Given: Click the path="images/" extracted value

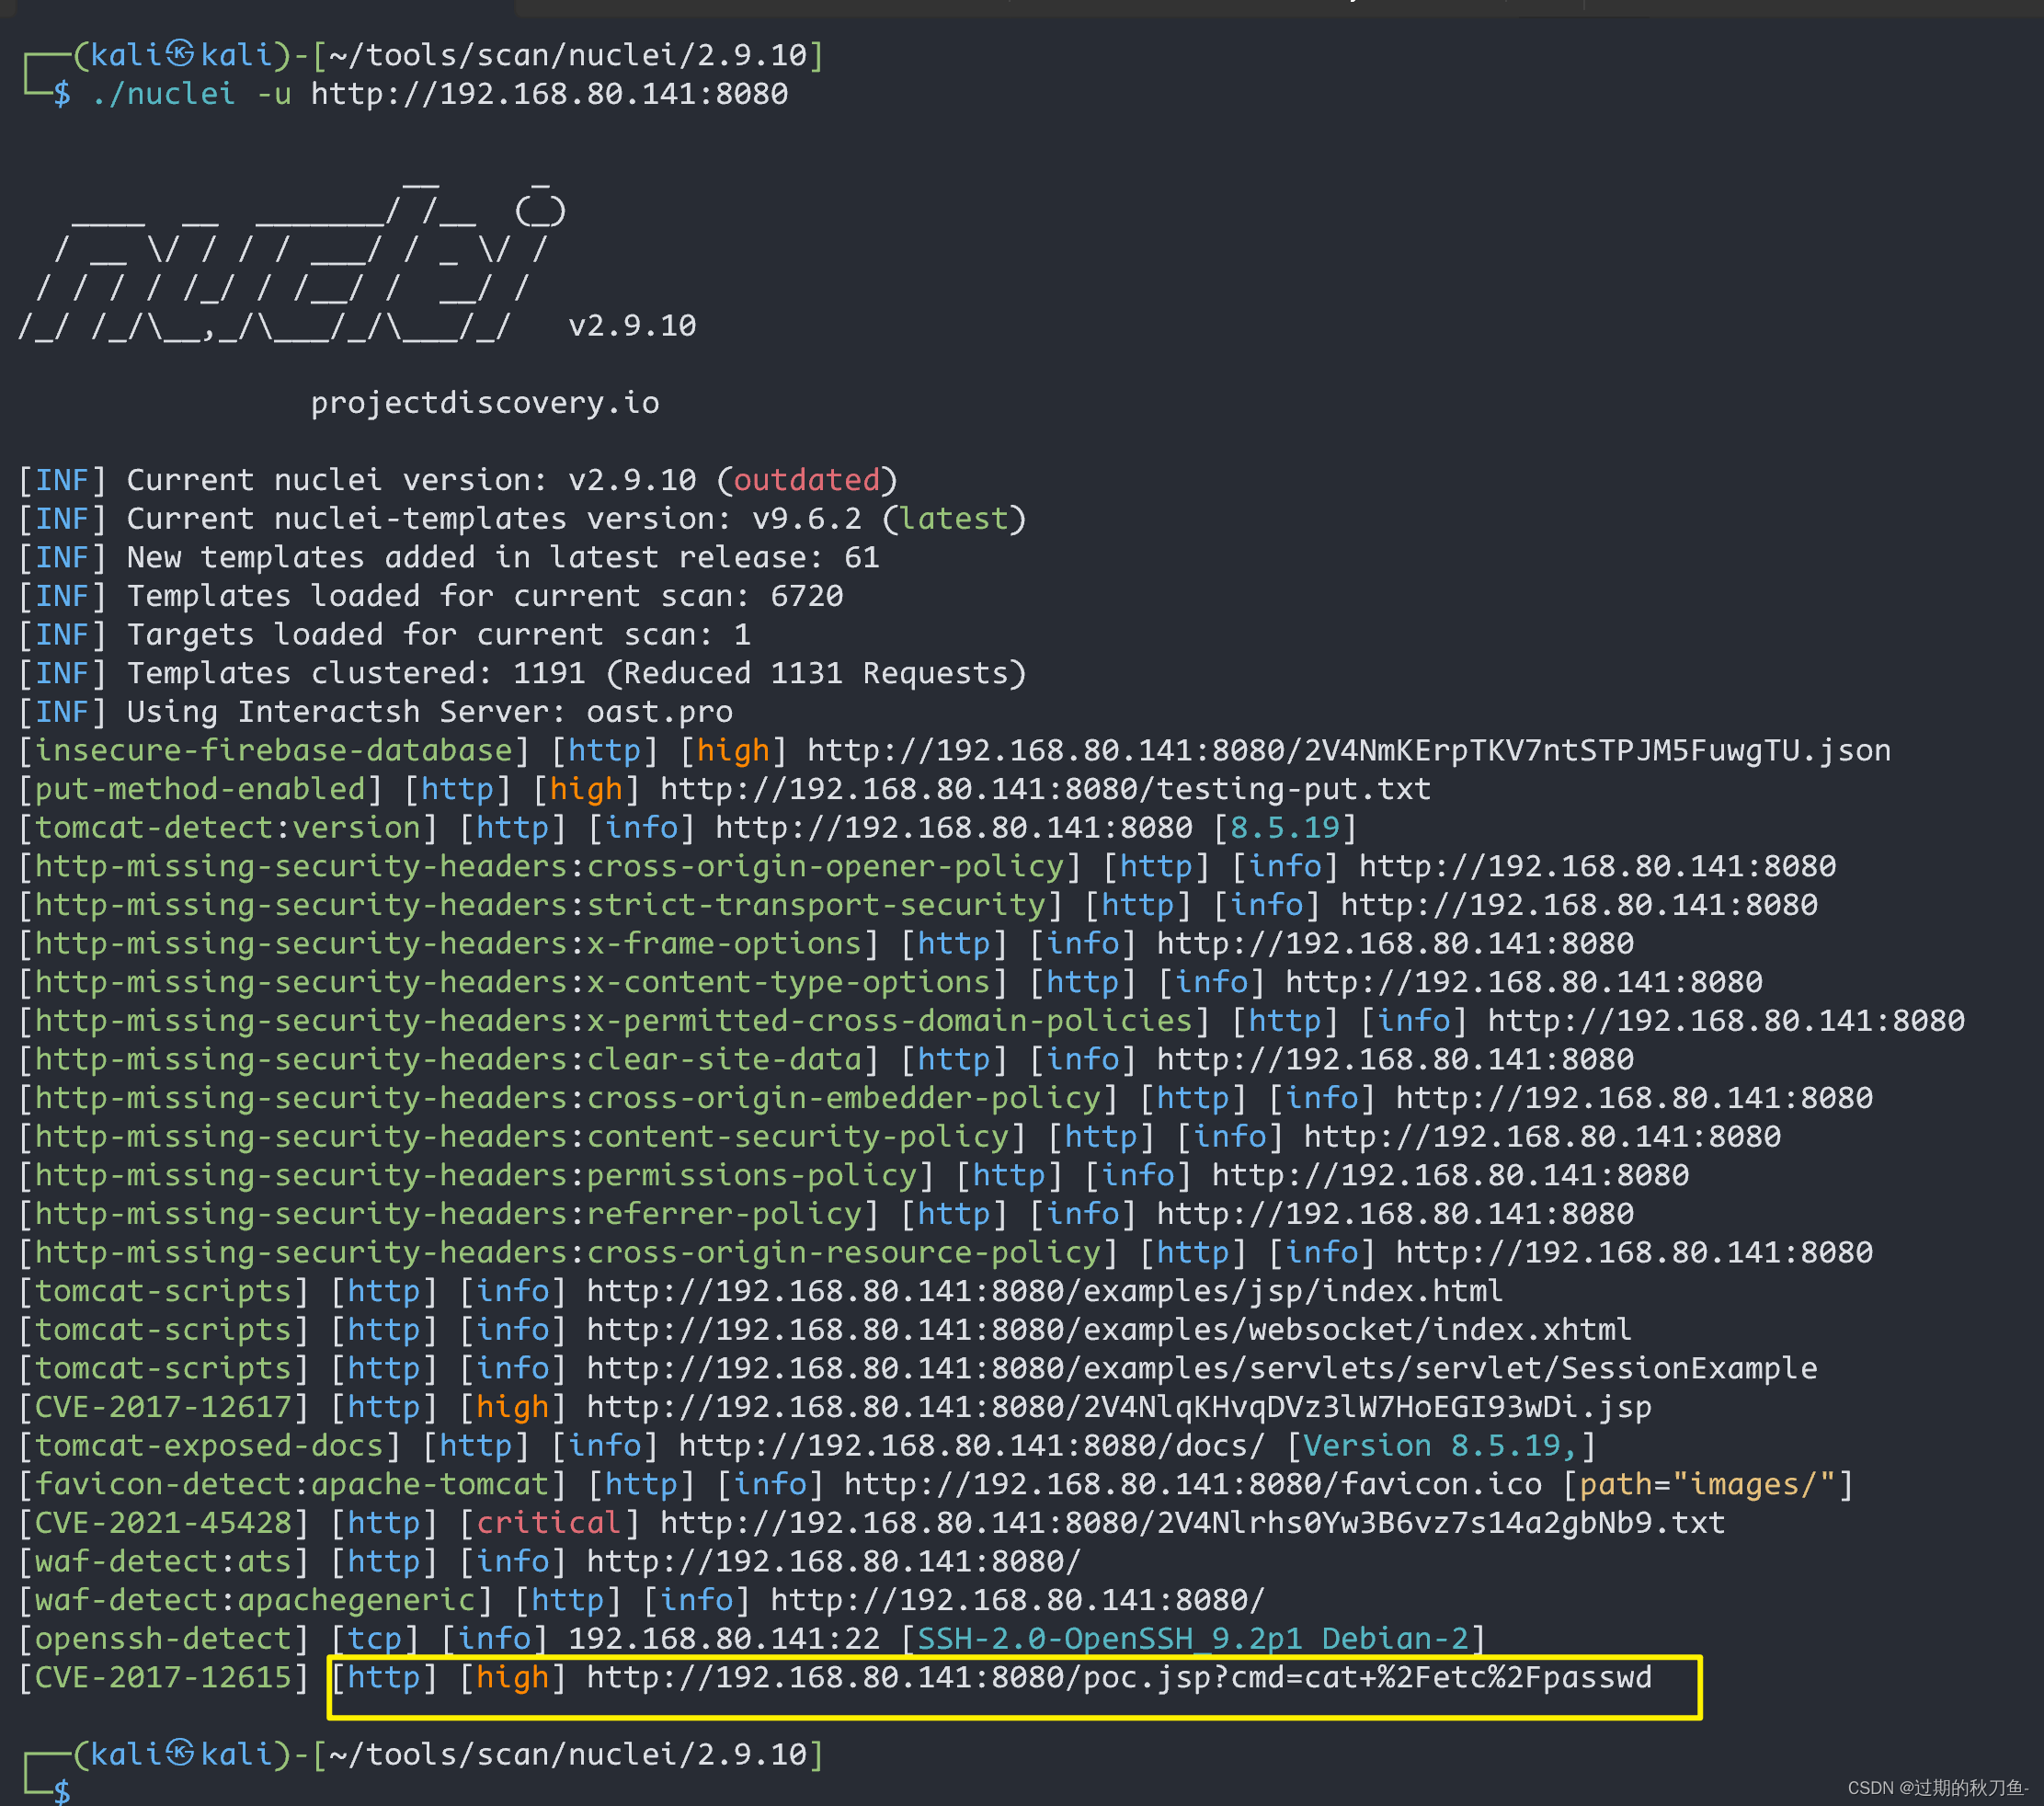Looking at the screenshot, I should pyautogui.click(x=1708, y=1485).
